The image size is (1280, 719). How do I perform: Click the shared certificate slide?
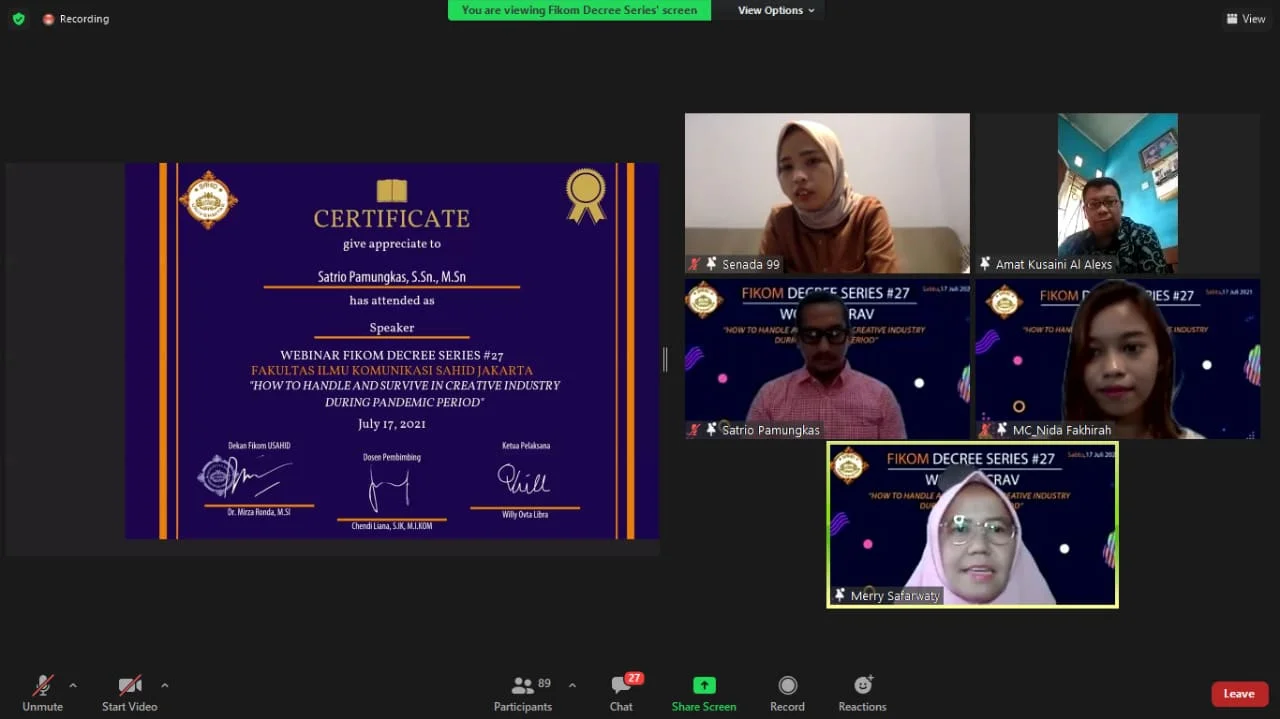tap(392, 351)
